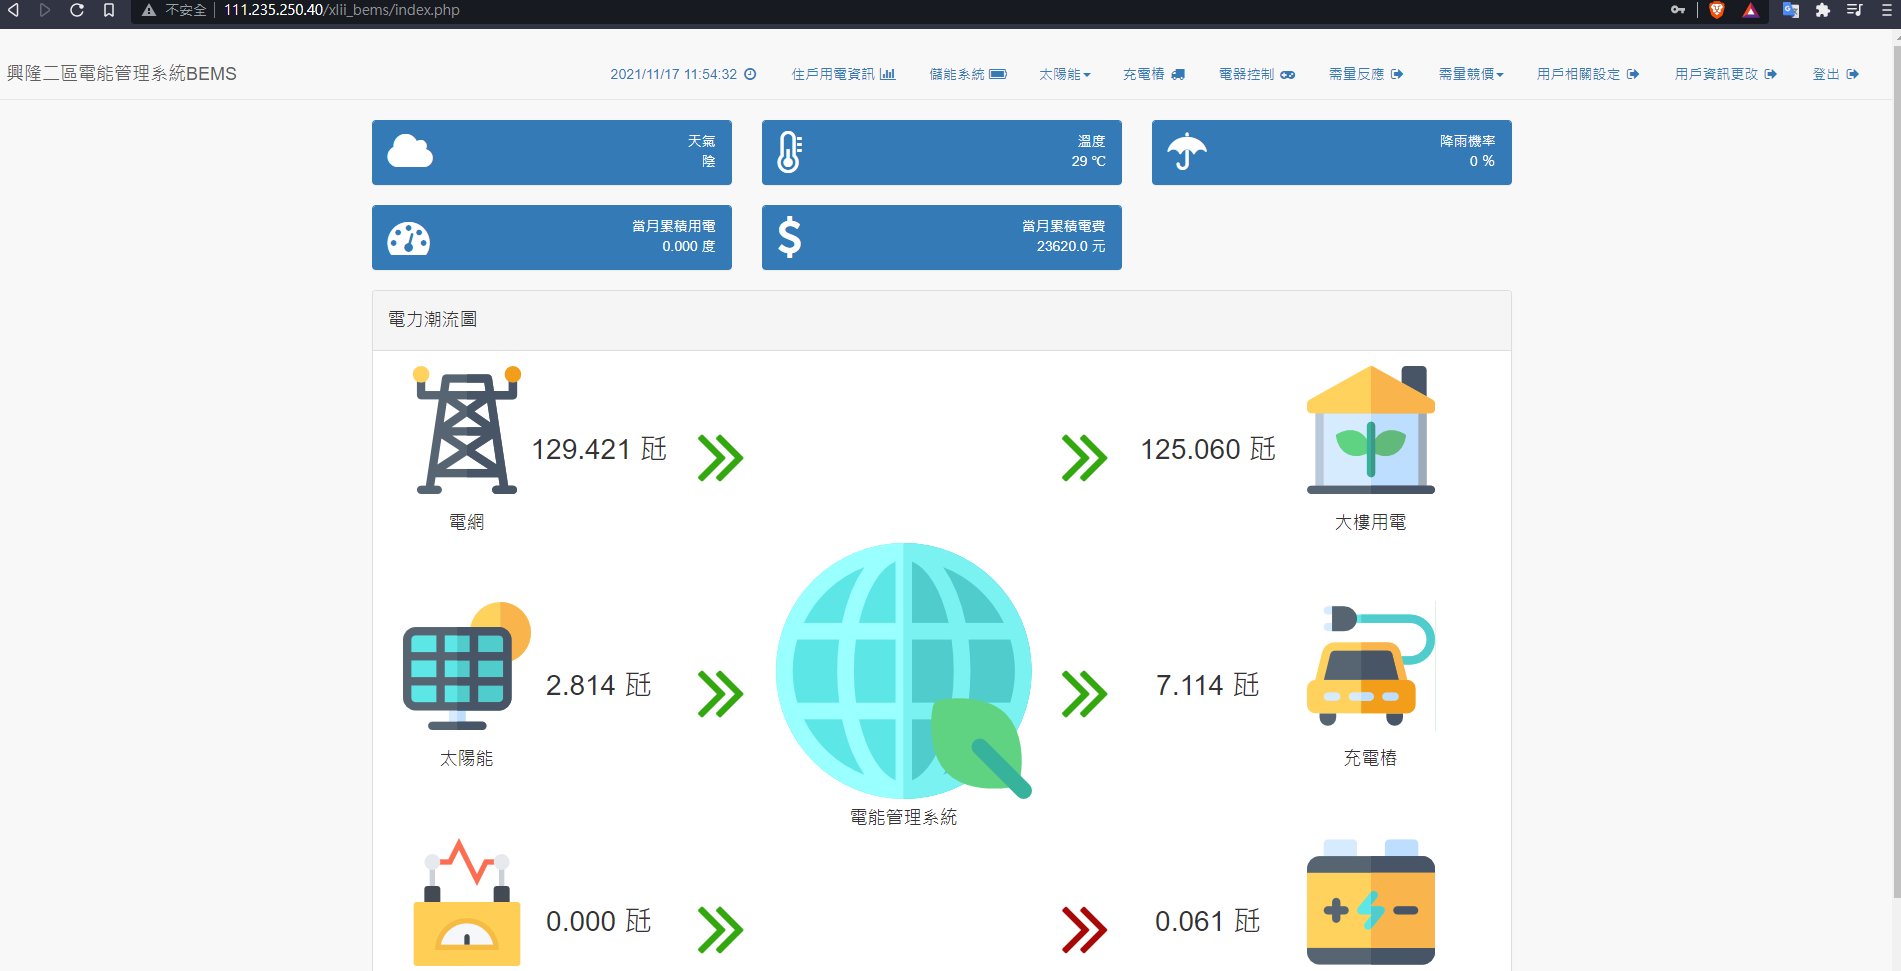Open 需量反應 menu item
The width and height of the screenshot is (1901, 971).
click(1366, 74)
